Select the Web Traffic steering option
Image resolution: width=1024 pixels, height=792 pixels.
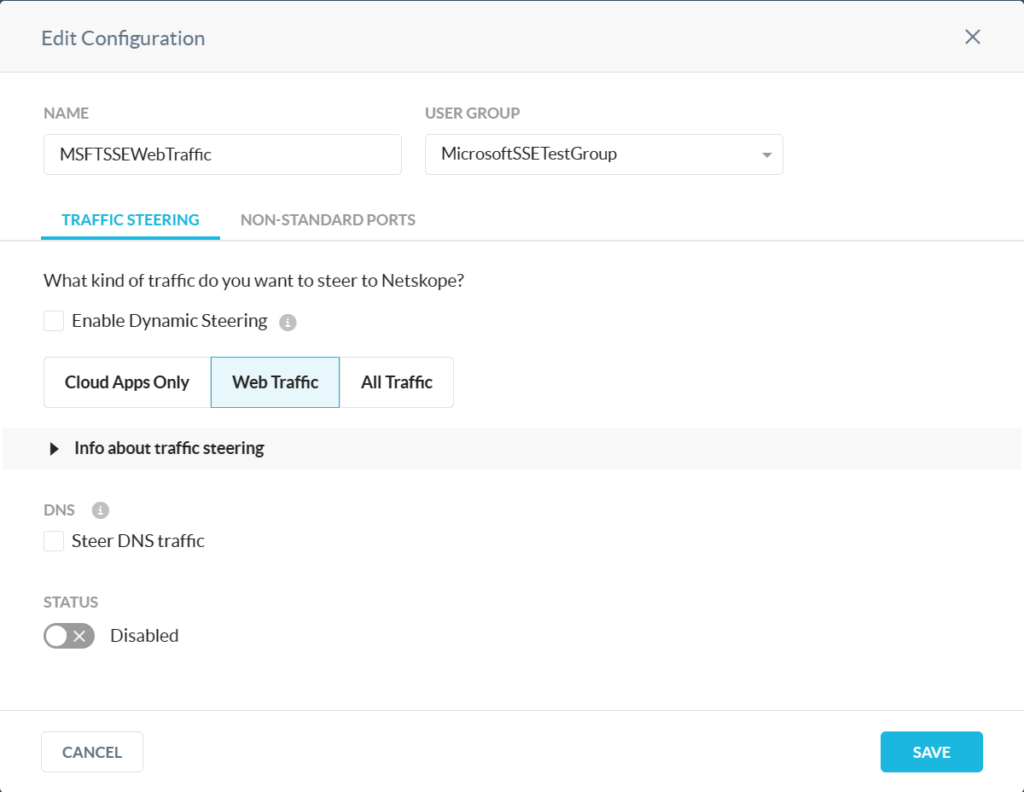point(274,382)
